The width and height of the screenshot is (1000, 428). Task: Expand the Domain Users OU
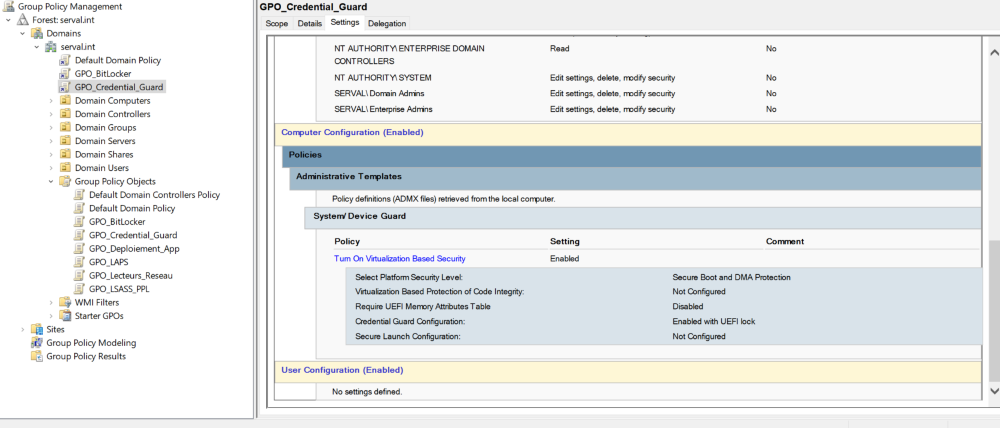click(x=51, y=168)
